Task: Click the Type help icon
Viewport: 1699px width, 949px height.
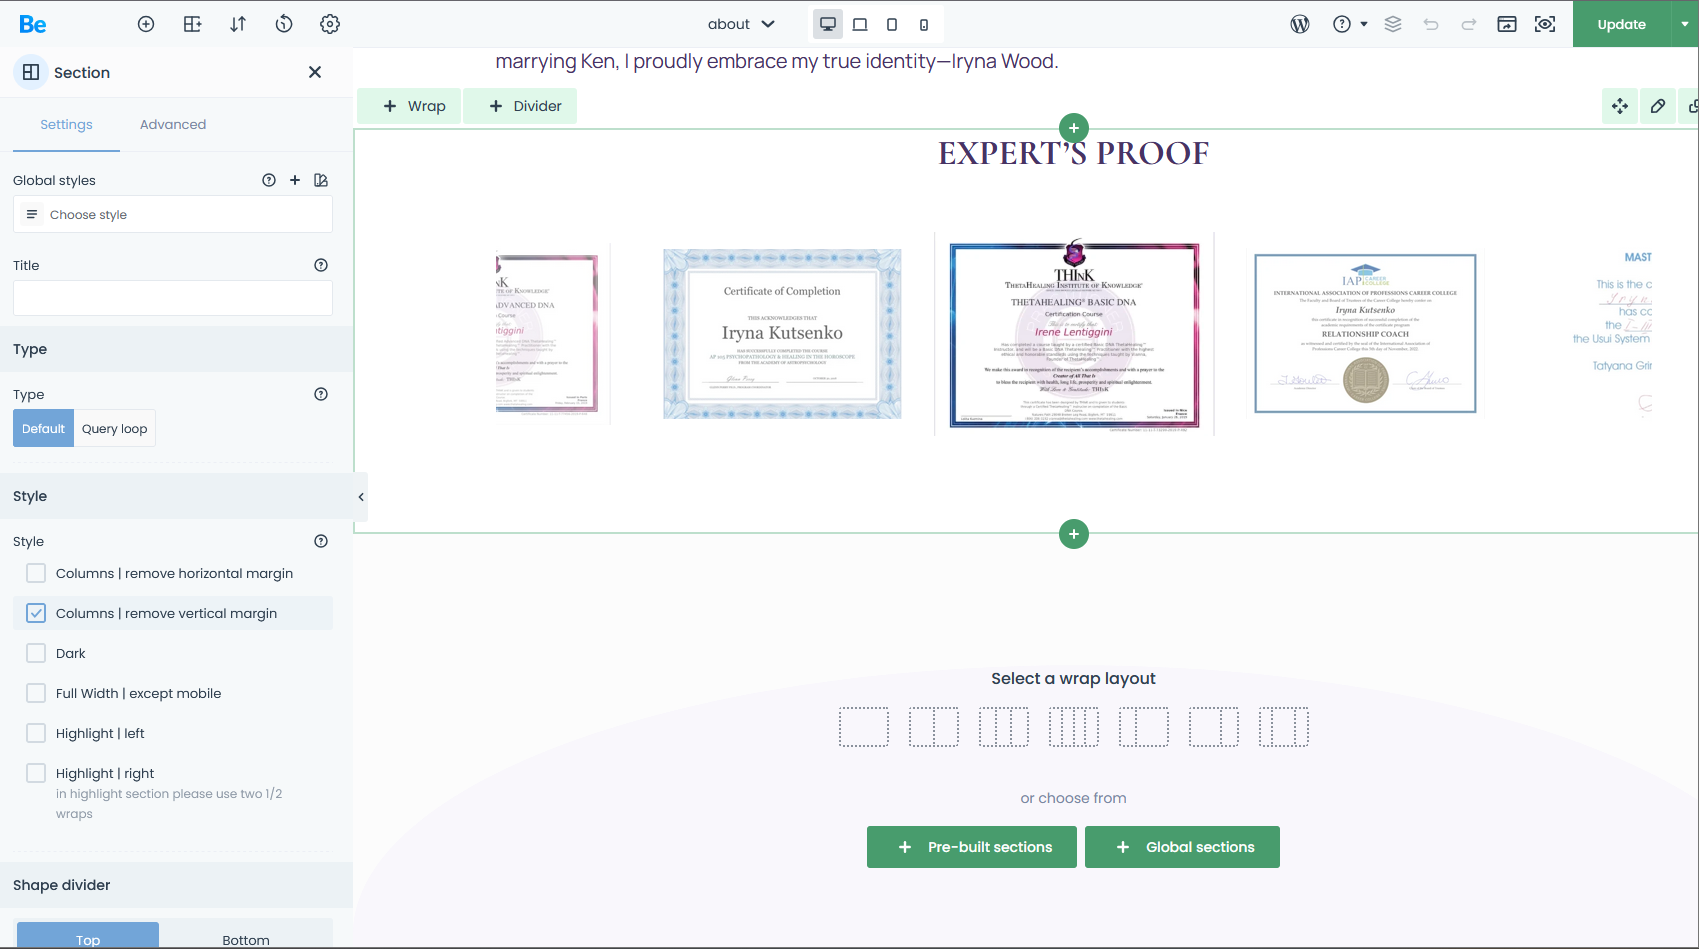Action: click(x=321, y=394)
